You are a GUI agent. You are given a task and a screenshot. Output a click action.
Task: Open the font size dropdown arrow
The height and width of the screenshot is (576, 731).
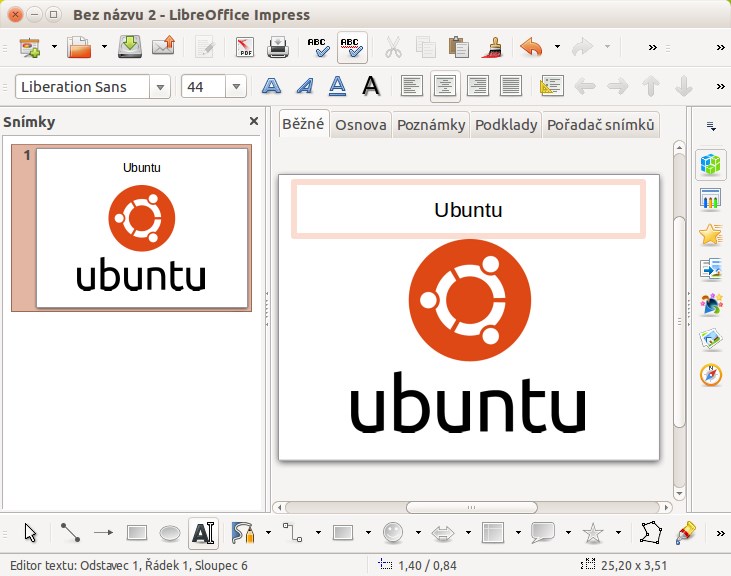point(236,87)
